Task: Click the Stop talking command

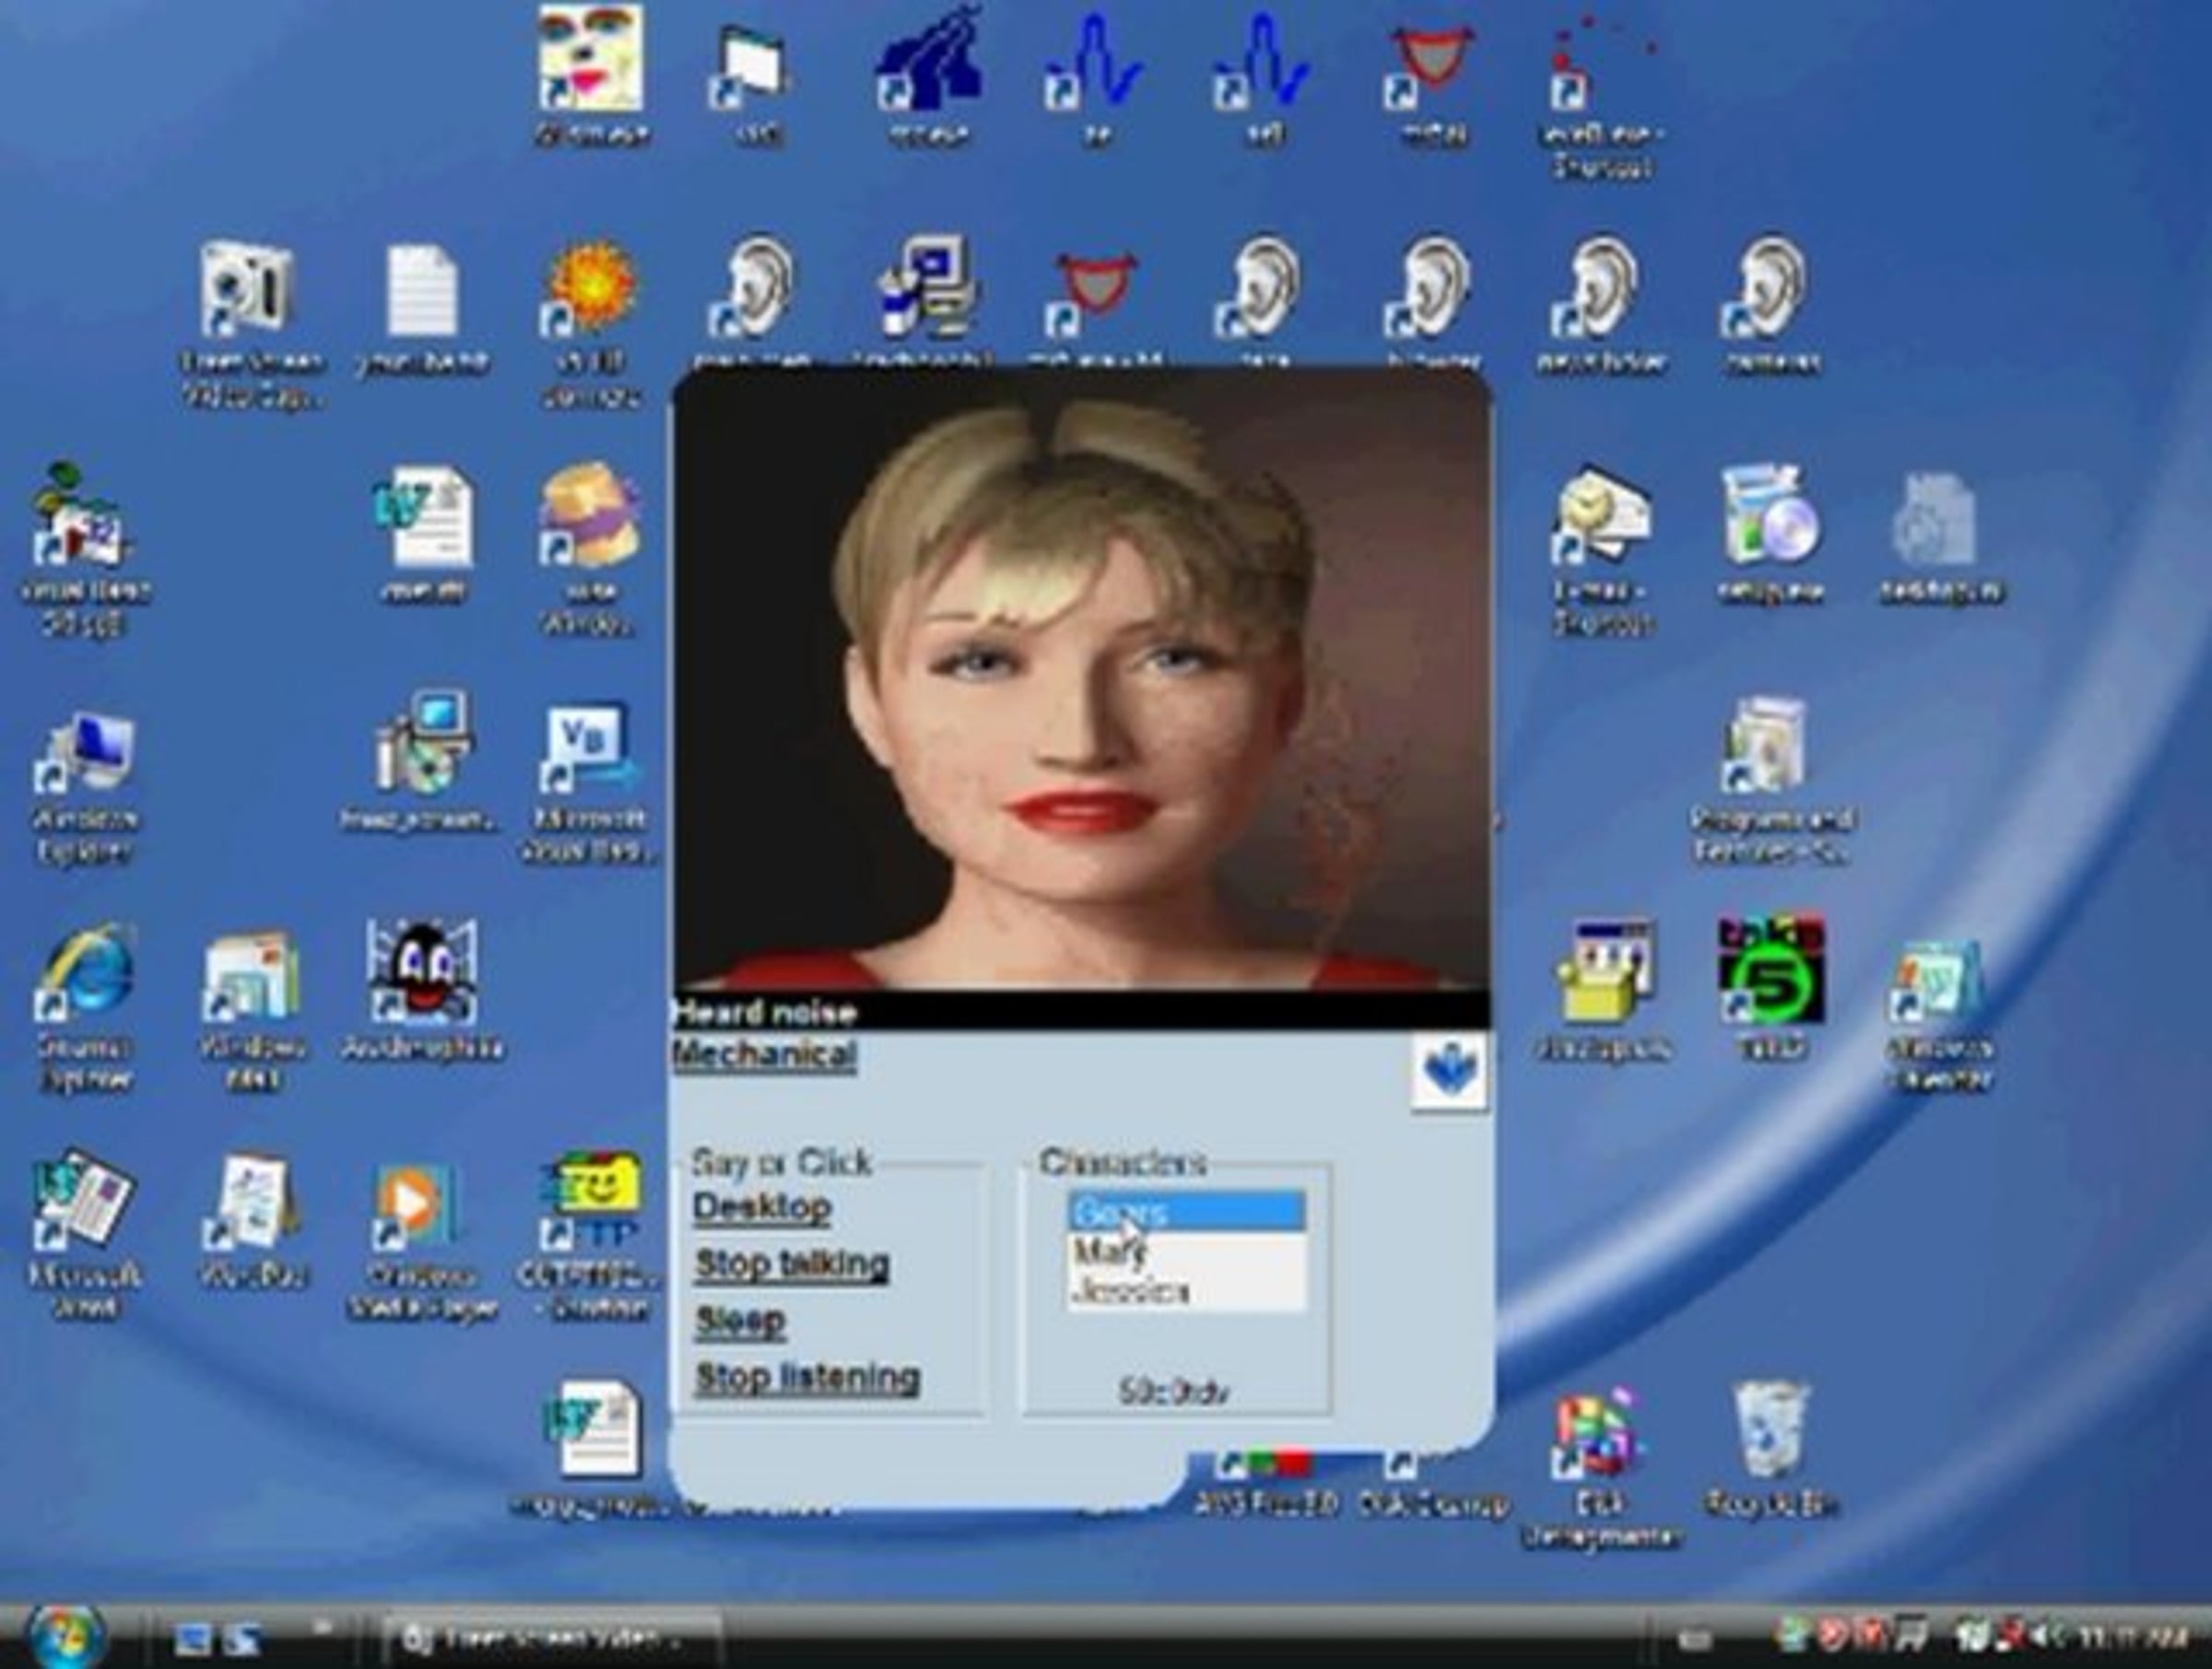Action: [x=792, y=1264]
